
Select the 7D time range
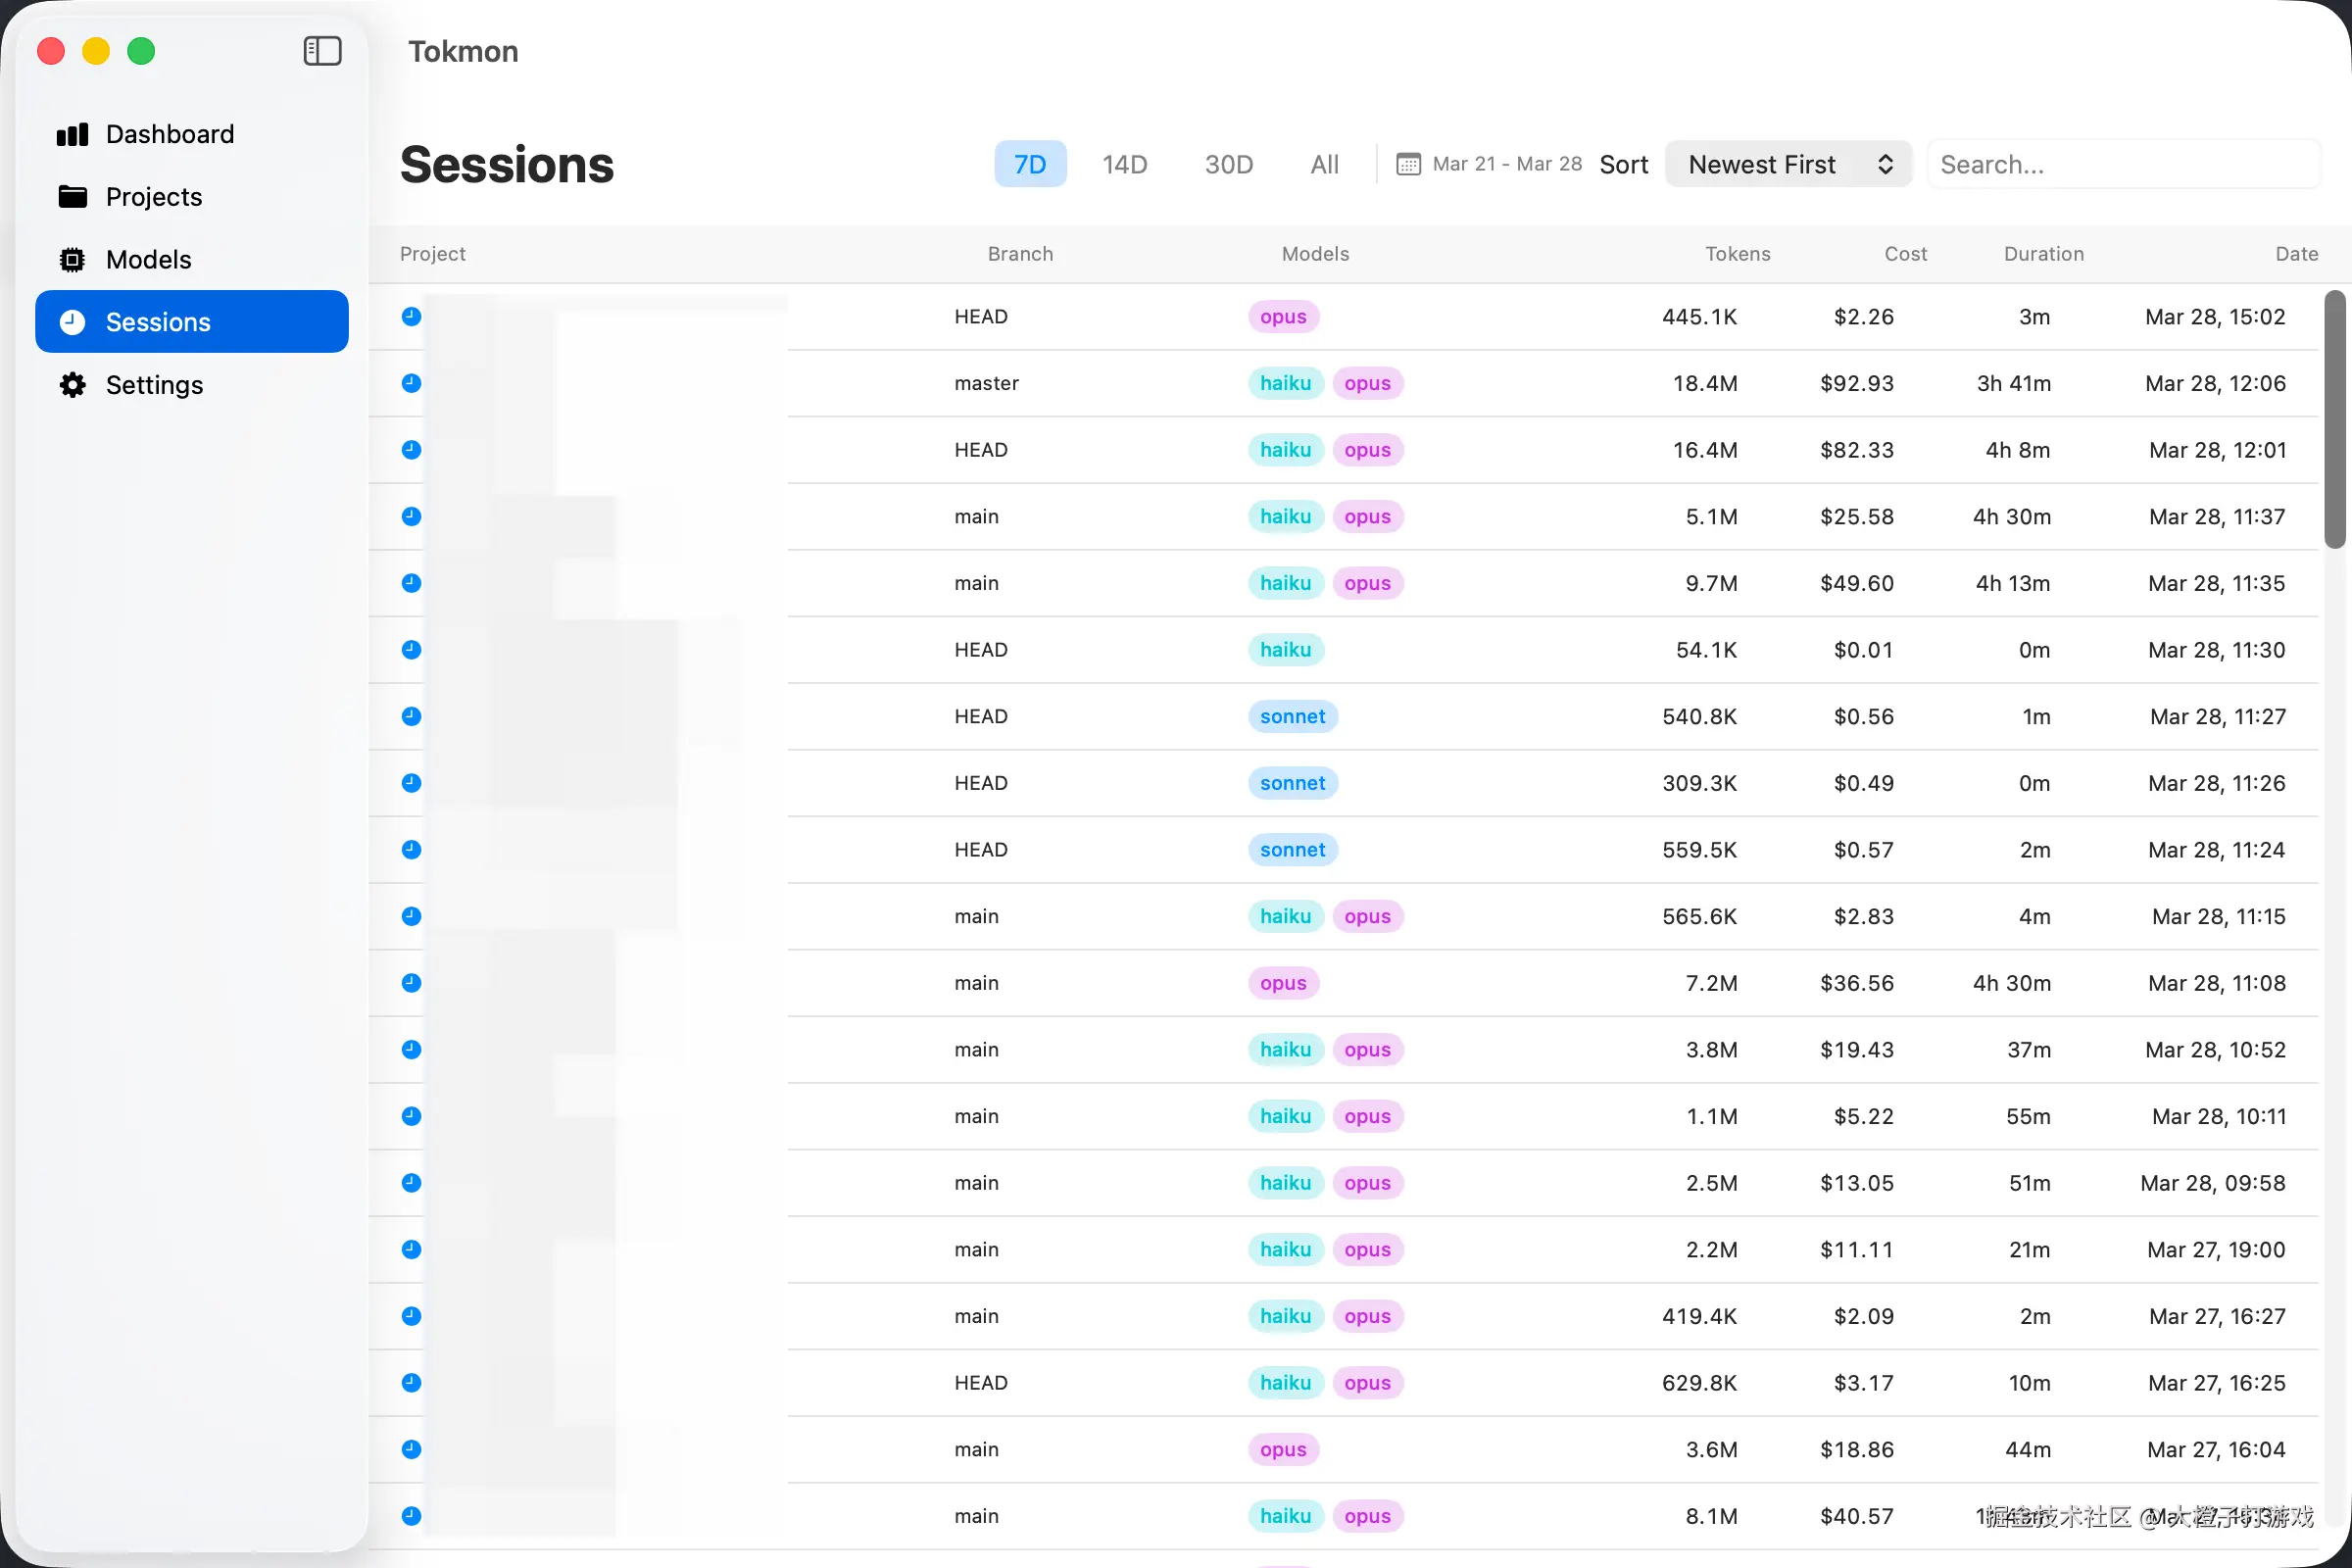(x=1029, y=164)
